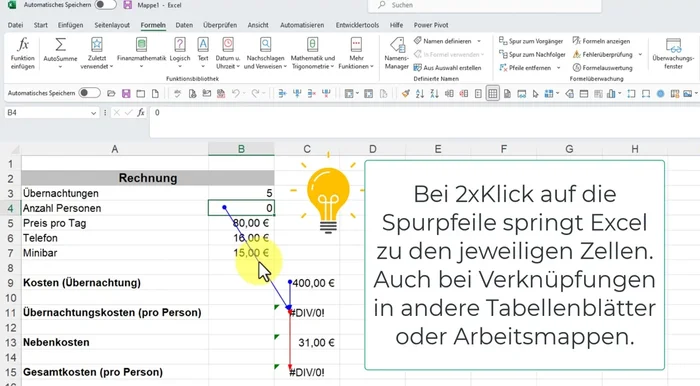Switch to the Automatisieren tab
This screenshot has width=700, height=386.
pos(302,25)
